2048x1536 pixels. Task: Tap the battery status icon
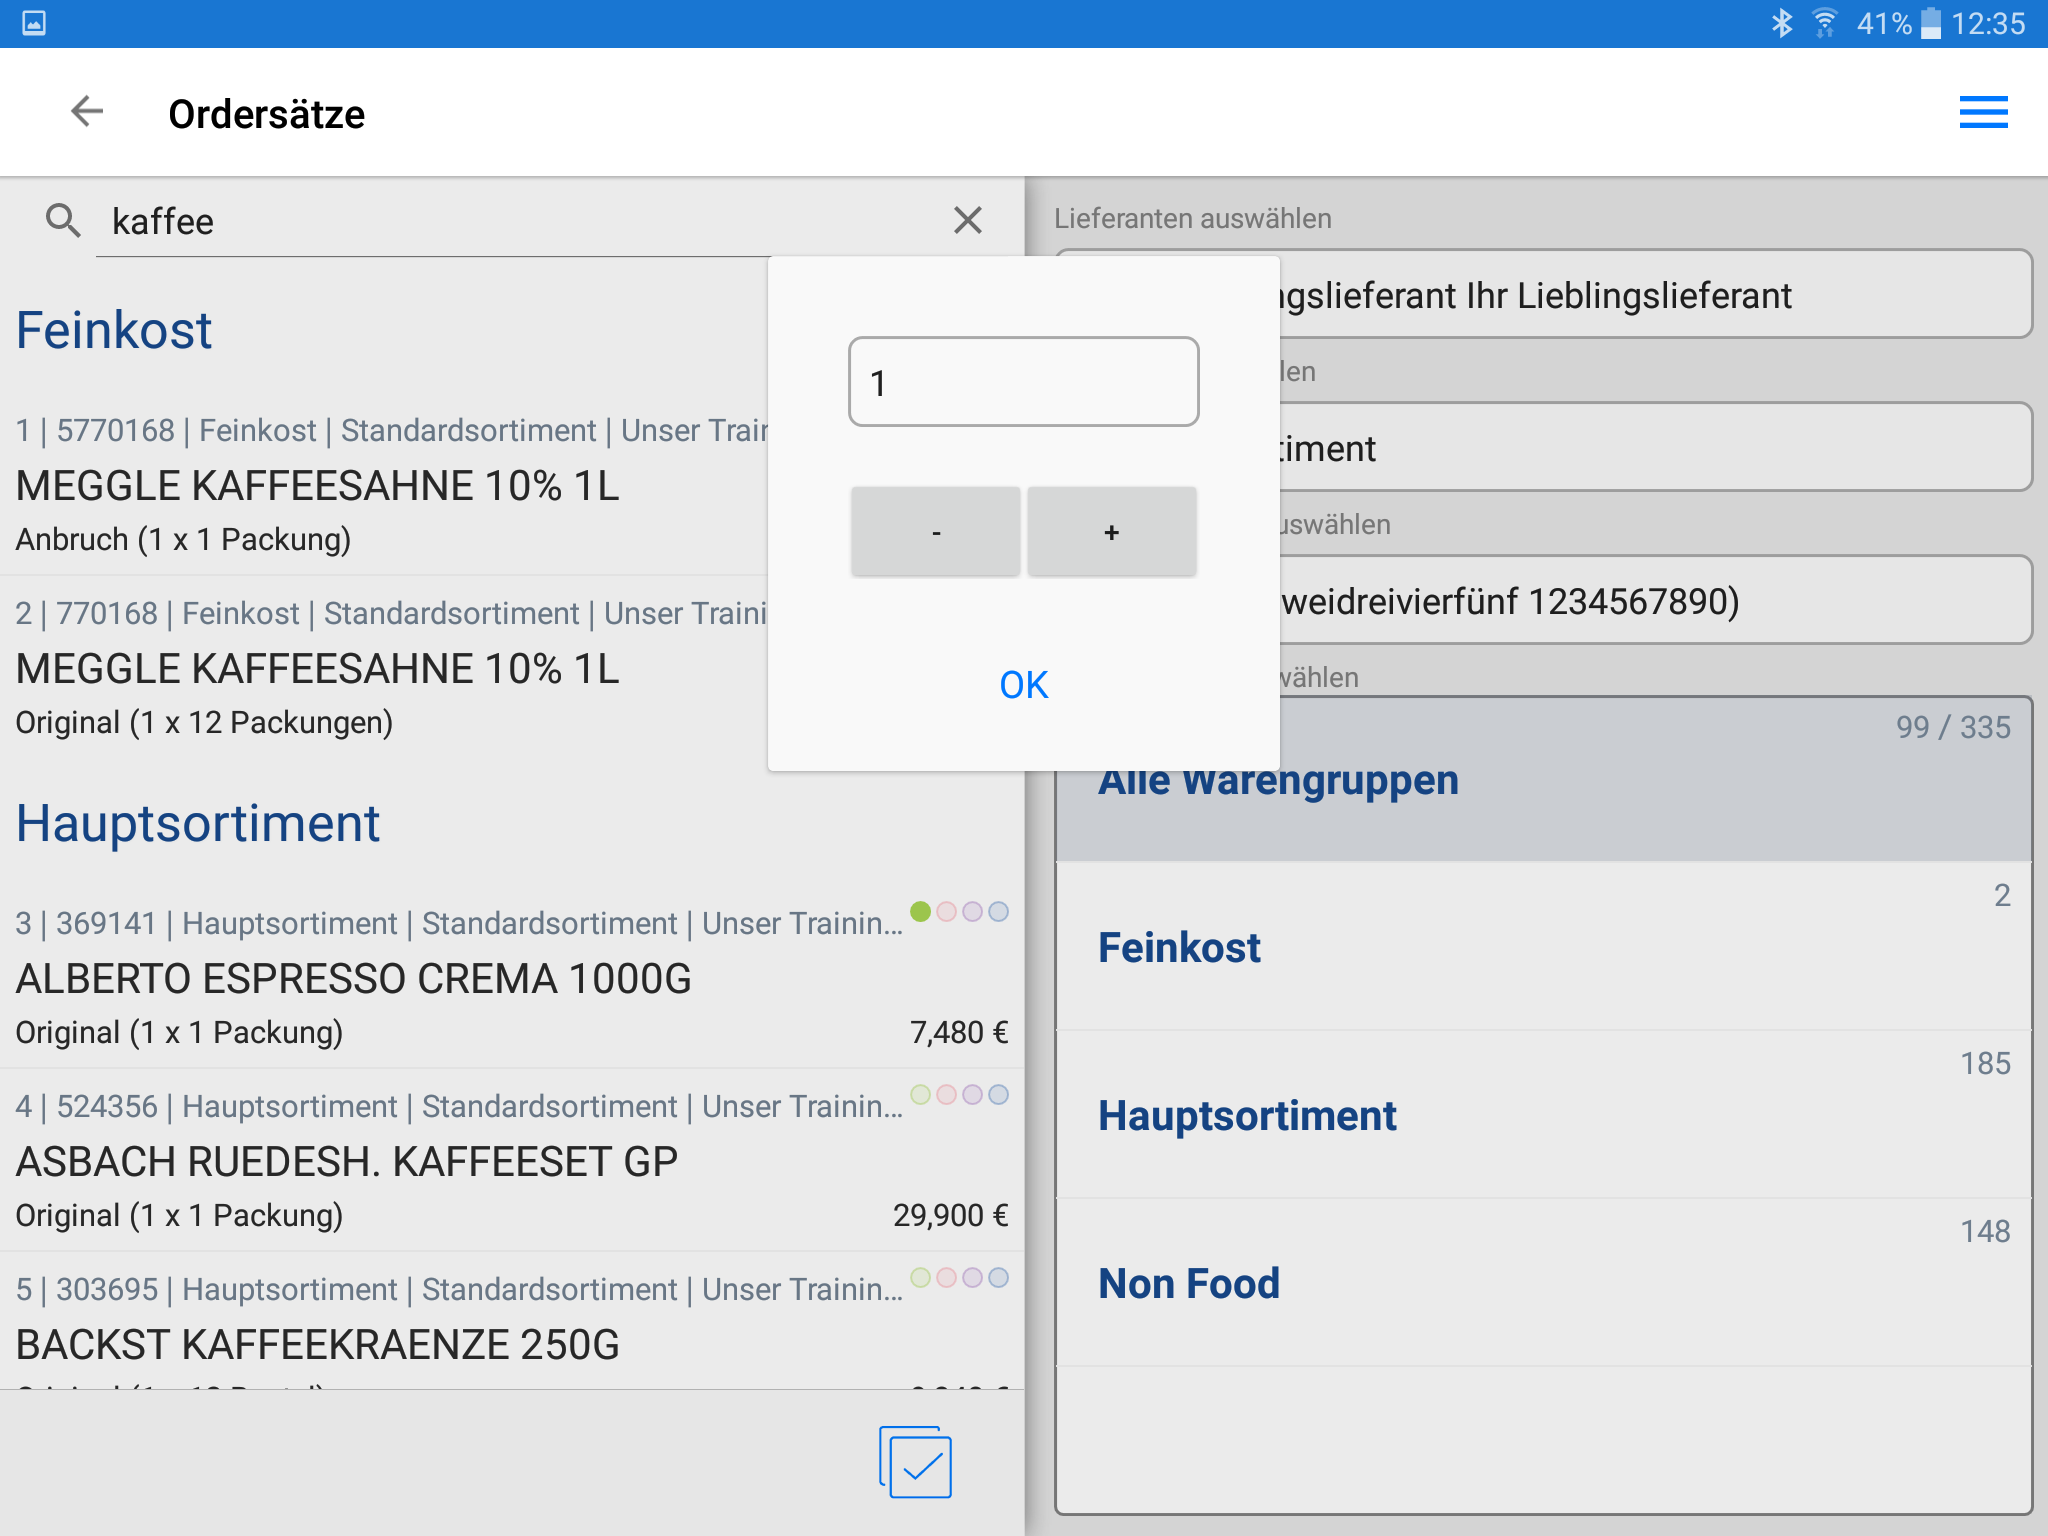pyautogui.click(x=1931, y=23)
